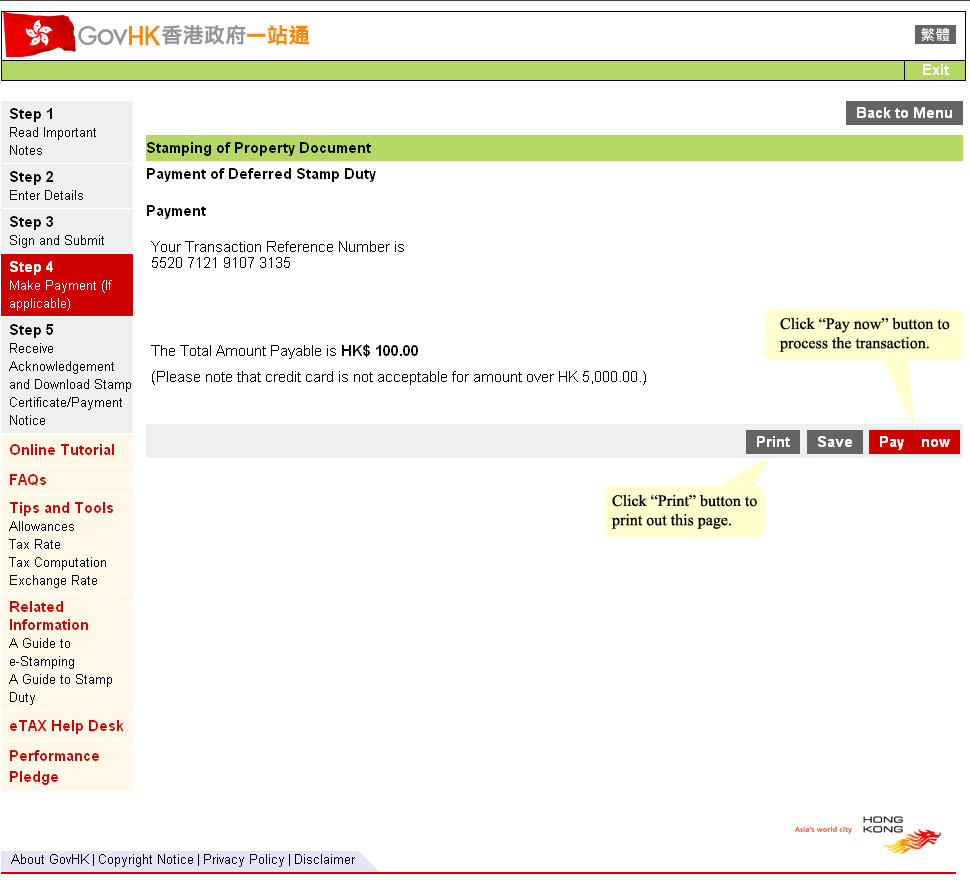Open Step 1 Read Important Notes

pos(52,131)
